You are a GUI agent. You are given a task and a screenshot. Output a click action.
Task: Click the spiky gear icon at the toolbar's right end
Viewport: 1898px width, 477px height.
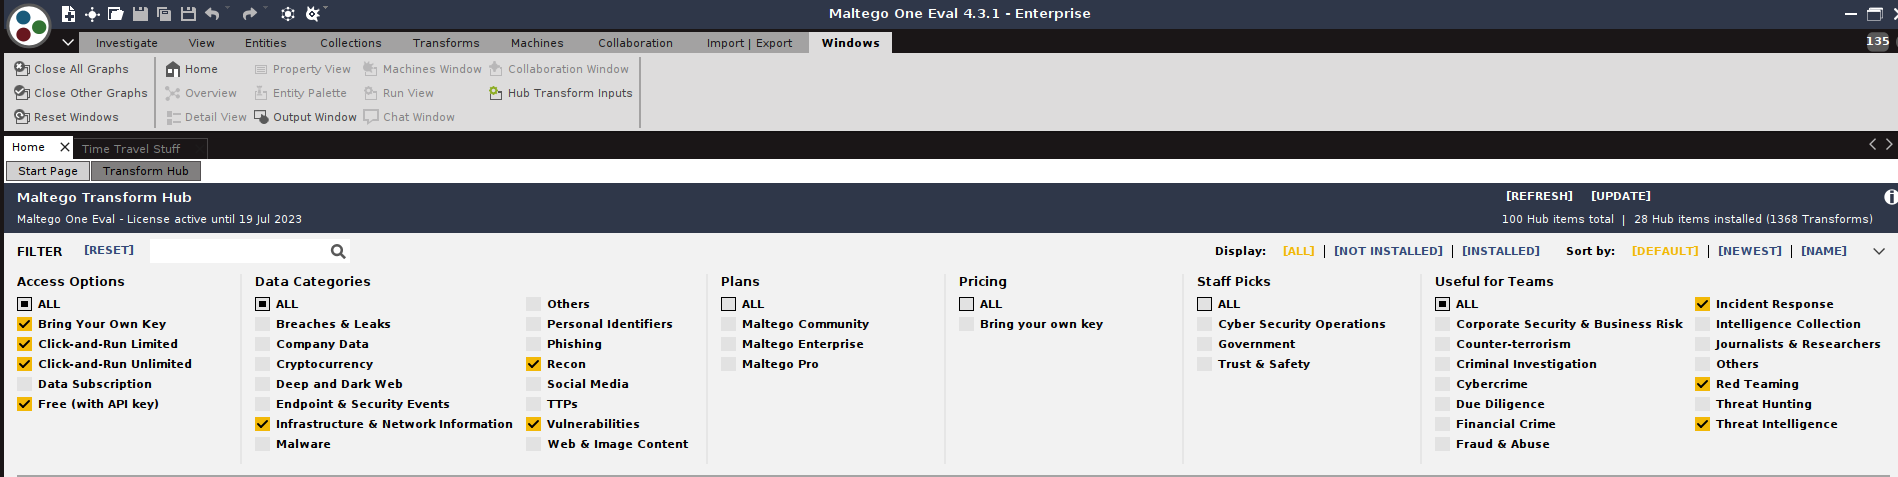coord(312,14)
